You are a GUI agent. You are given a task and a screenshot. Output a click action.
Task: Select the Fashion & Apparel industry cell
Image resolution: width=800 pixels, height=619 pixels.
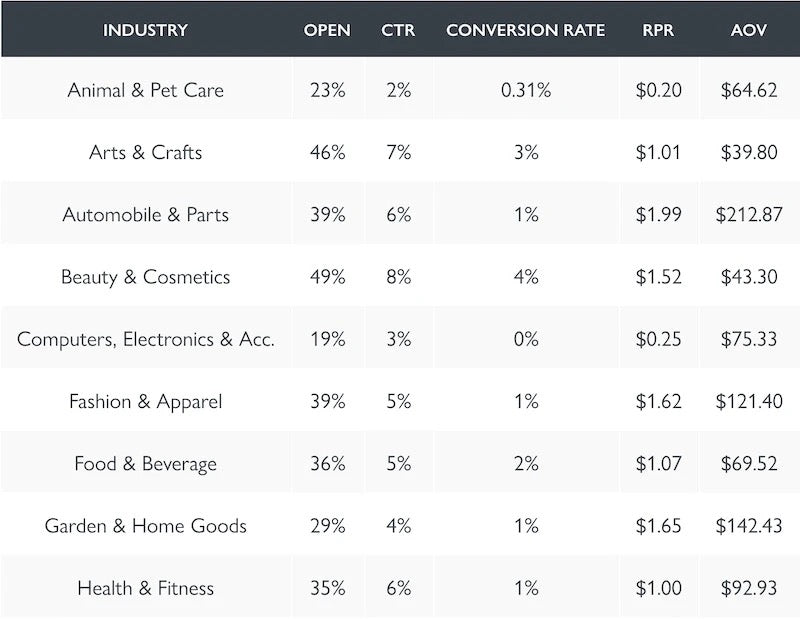145,402
